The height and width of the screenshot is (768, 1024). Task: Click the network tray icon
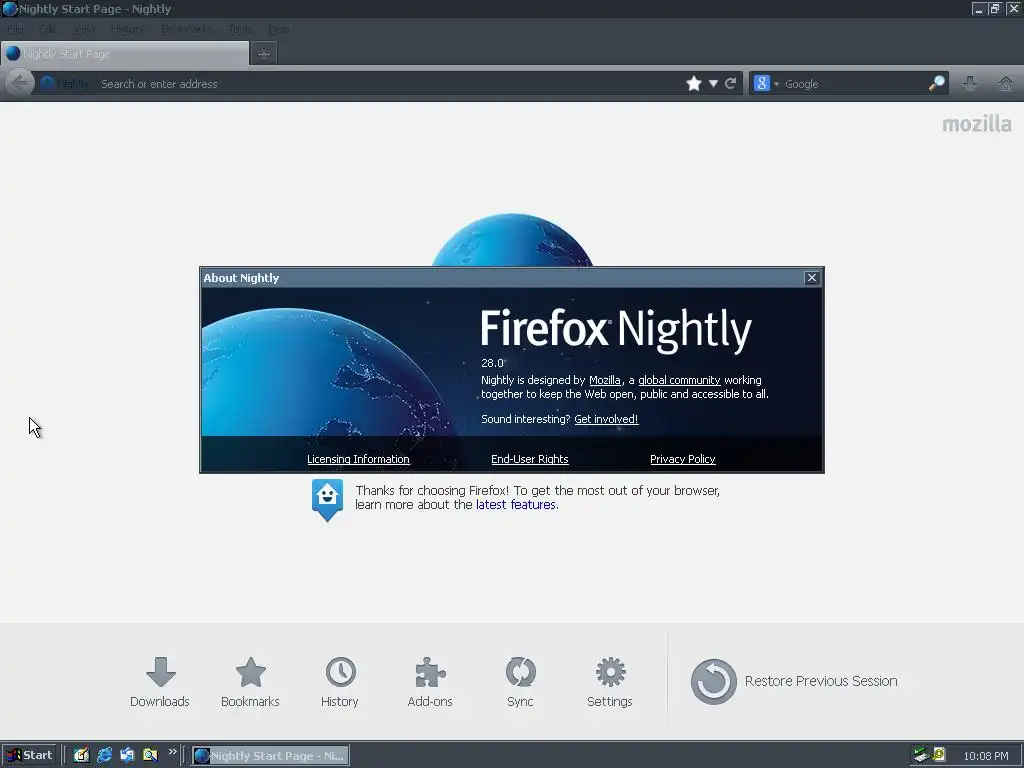click(x=921, y=755)
